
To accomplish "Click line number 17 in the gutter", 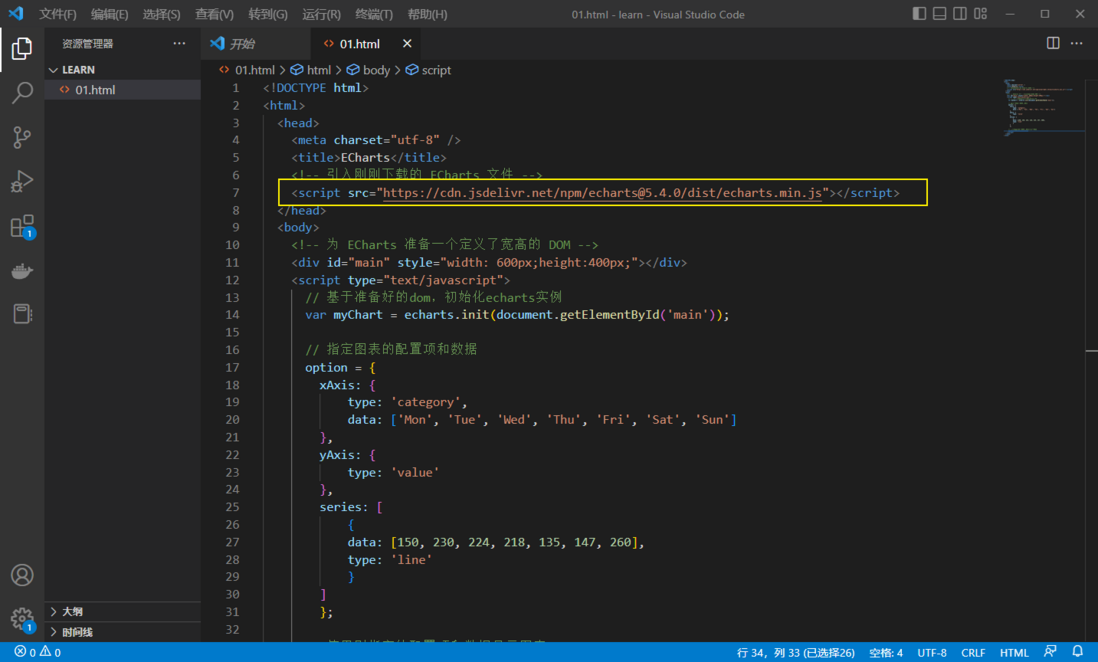I will (x=232, y=367).
